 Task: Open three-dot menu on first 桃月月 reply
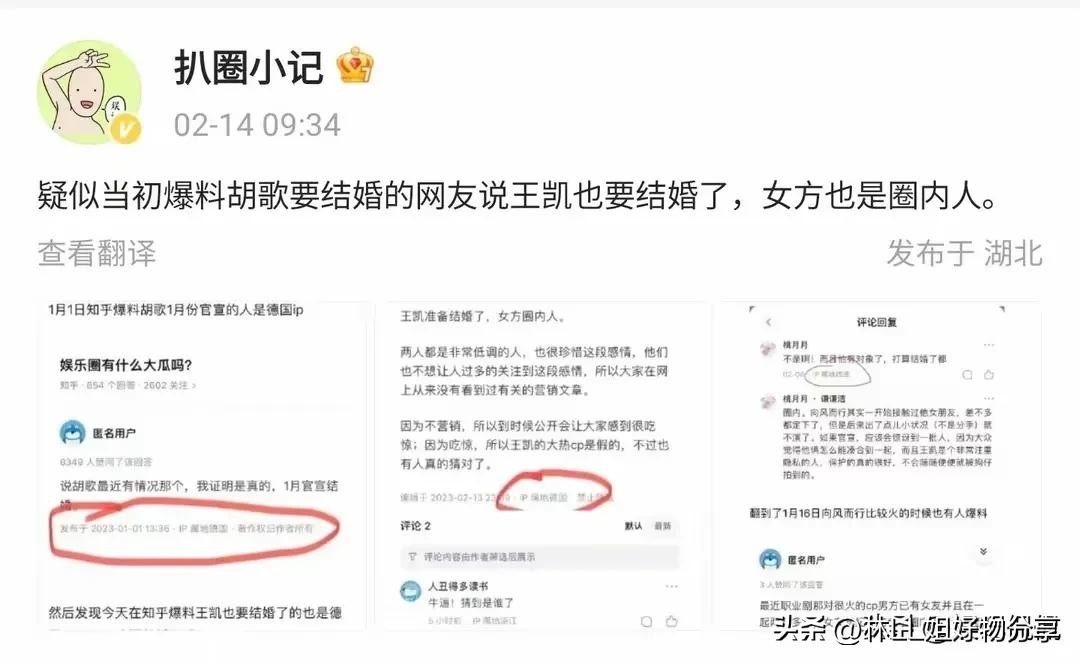point(989,344)
